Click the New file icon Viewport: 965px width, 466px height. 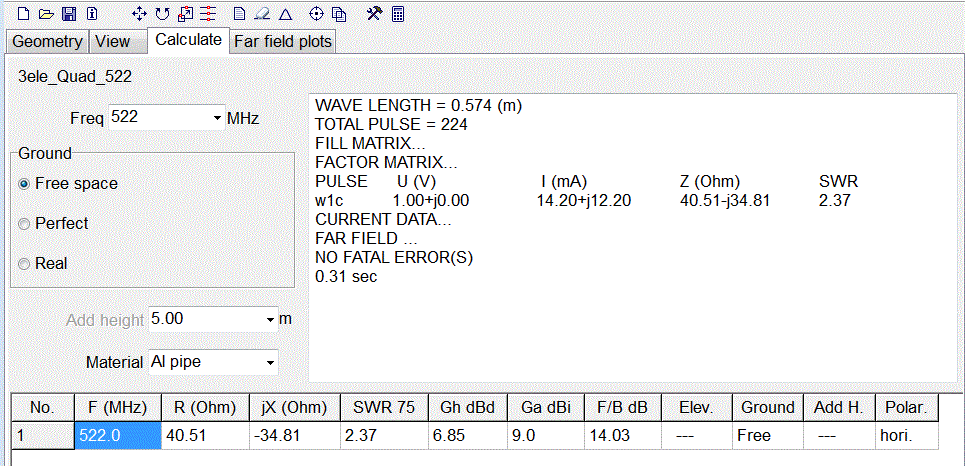[24, 14]
